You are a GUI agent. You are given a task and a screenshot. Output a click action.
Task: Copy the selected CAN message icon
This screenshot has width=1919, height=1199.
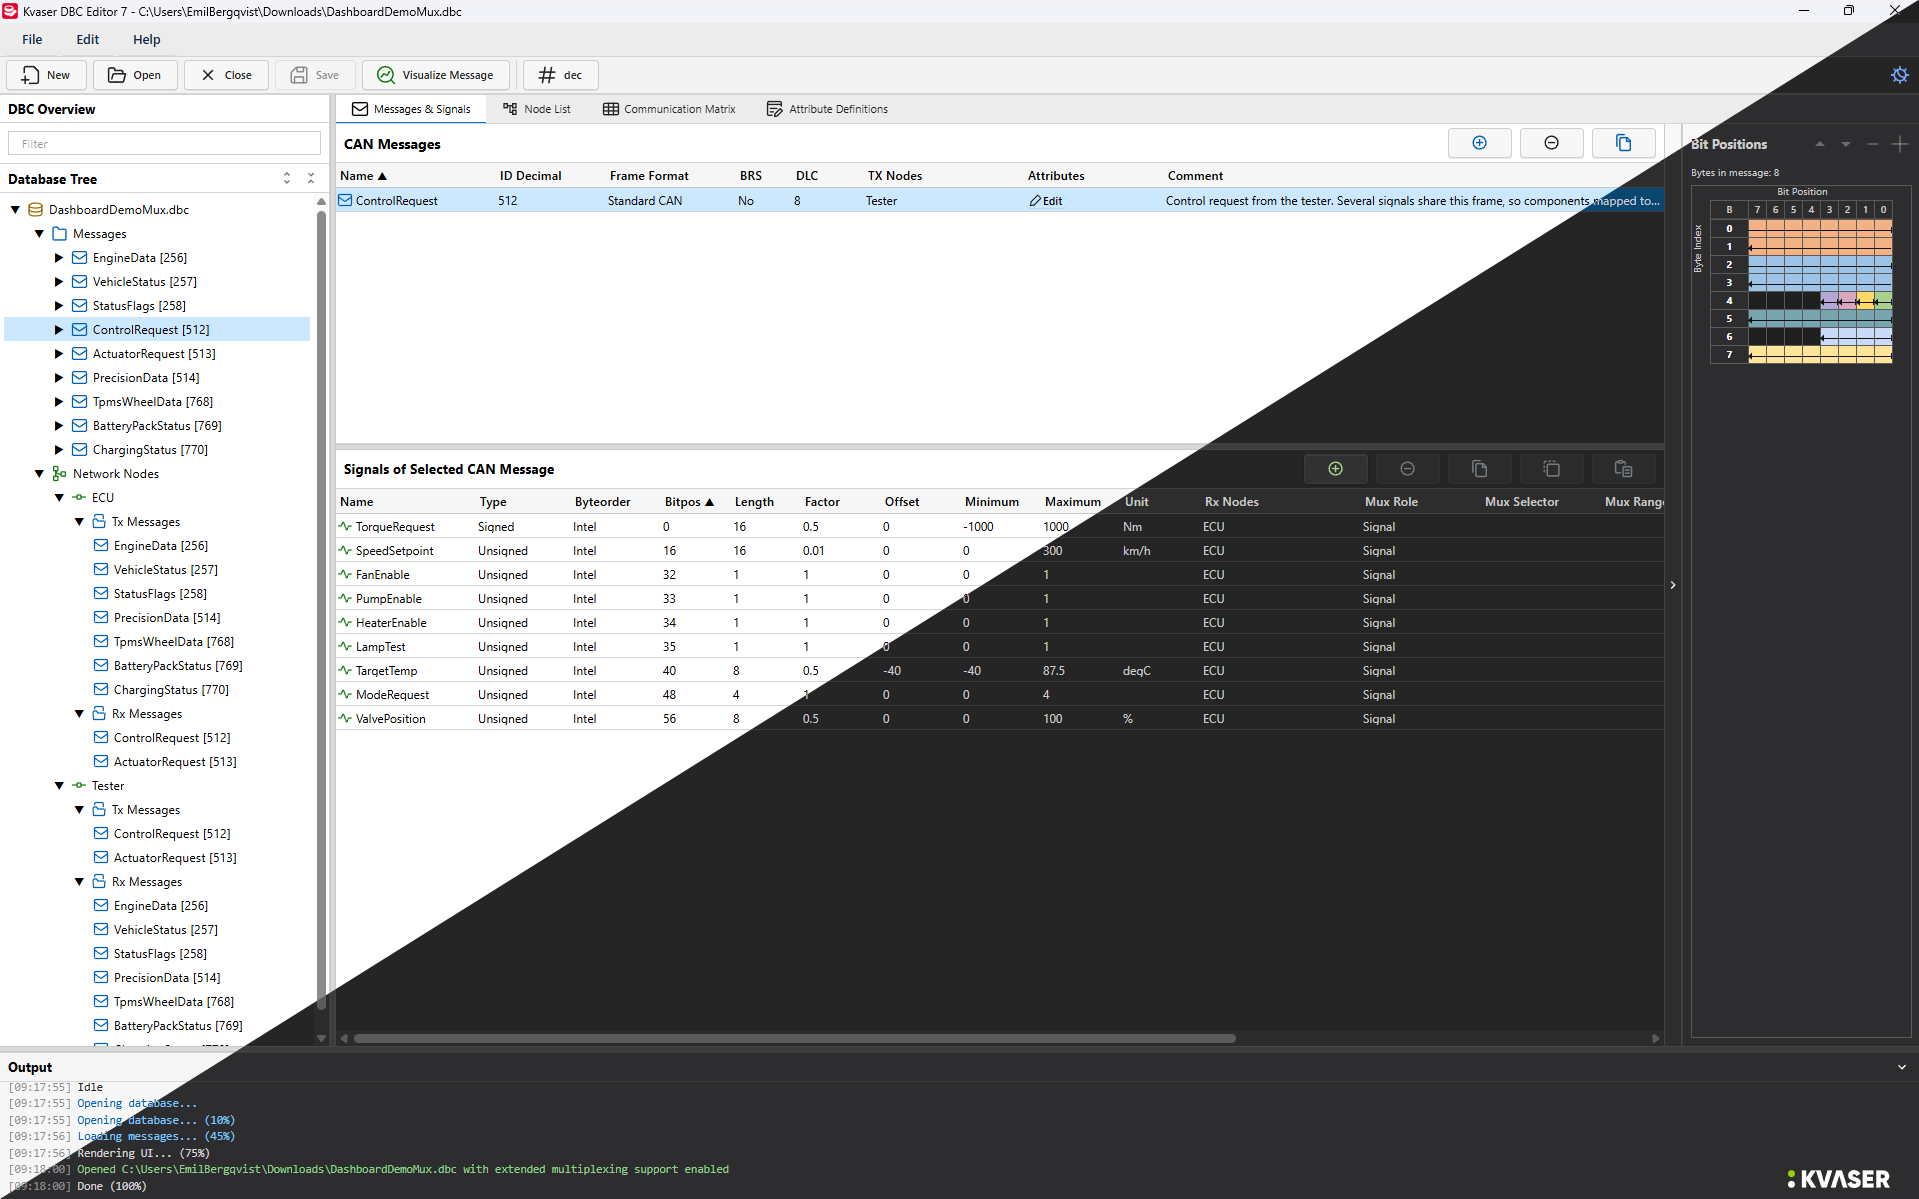(x=1623, y=143)
